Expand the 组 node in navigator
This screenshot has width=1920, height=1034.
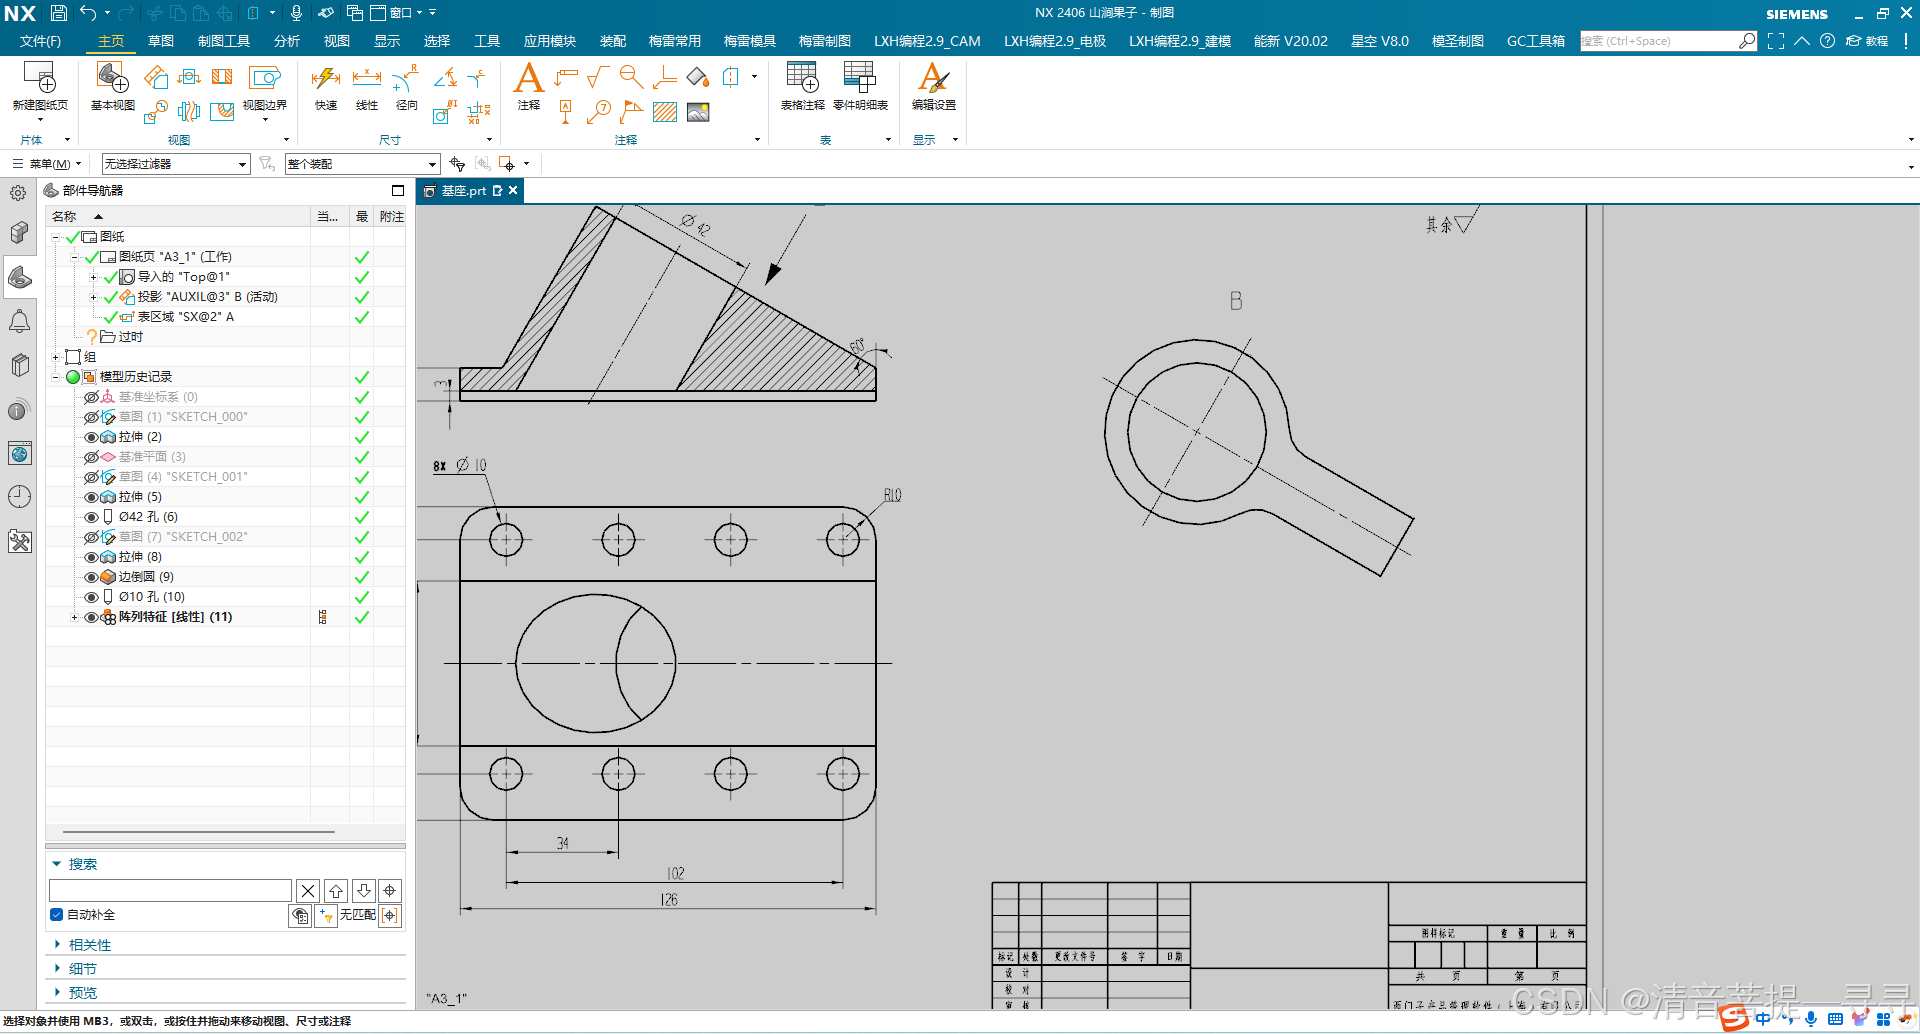point(55,357)
